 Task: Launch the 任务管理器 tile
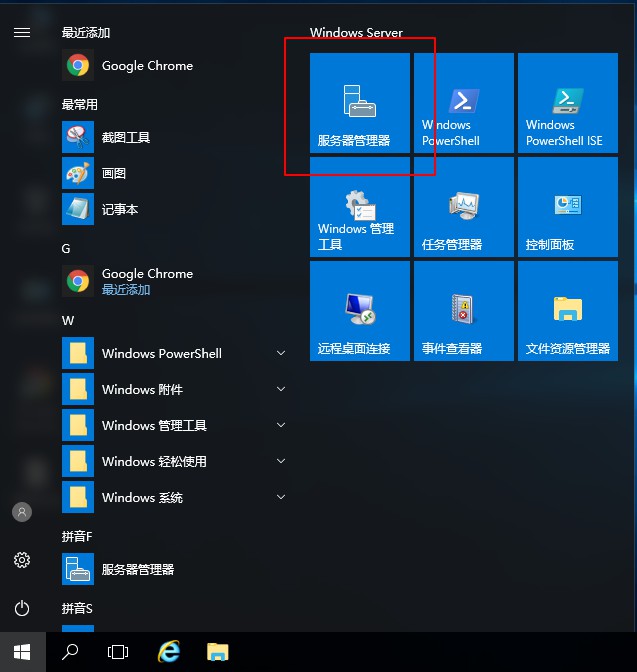point(464,207)
